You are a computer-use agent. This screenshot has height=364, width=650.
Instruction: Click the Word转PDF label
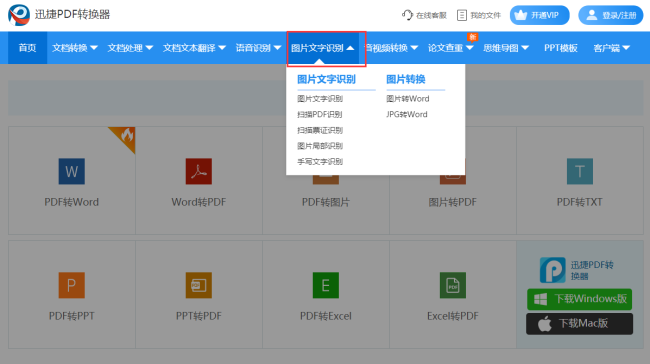[199, 202]
